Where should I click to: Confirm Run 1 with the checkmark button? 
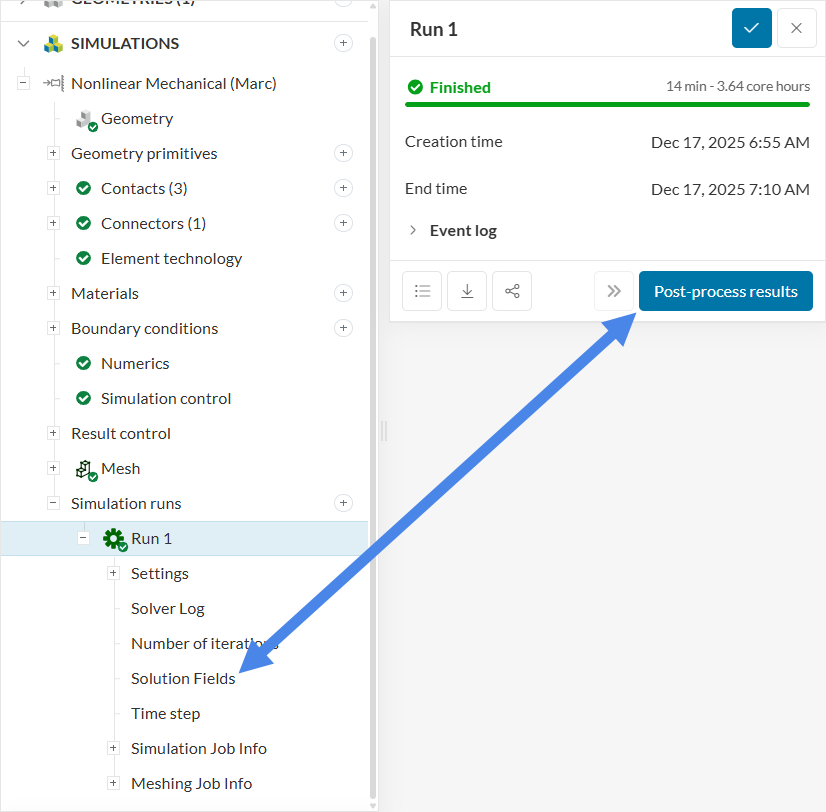click(751, 28)
